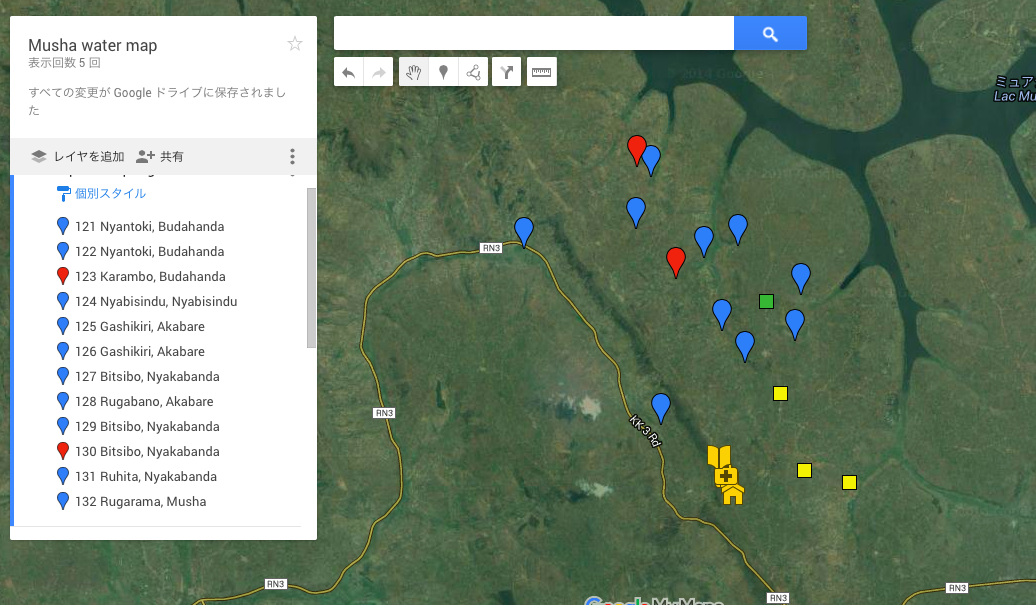
Task: Click the blue search button
Action: coord(770,33)
